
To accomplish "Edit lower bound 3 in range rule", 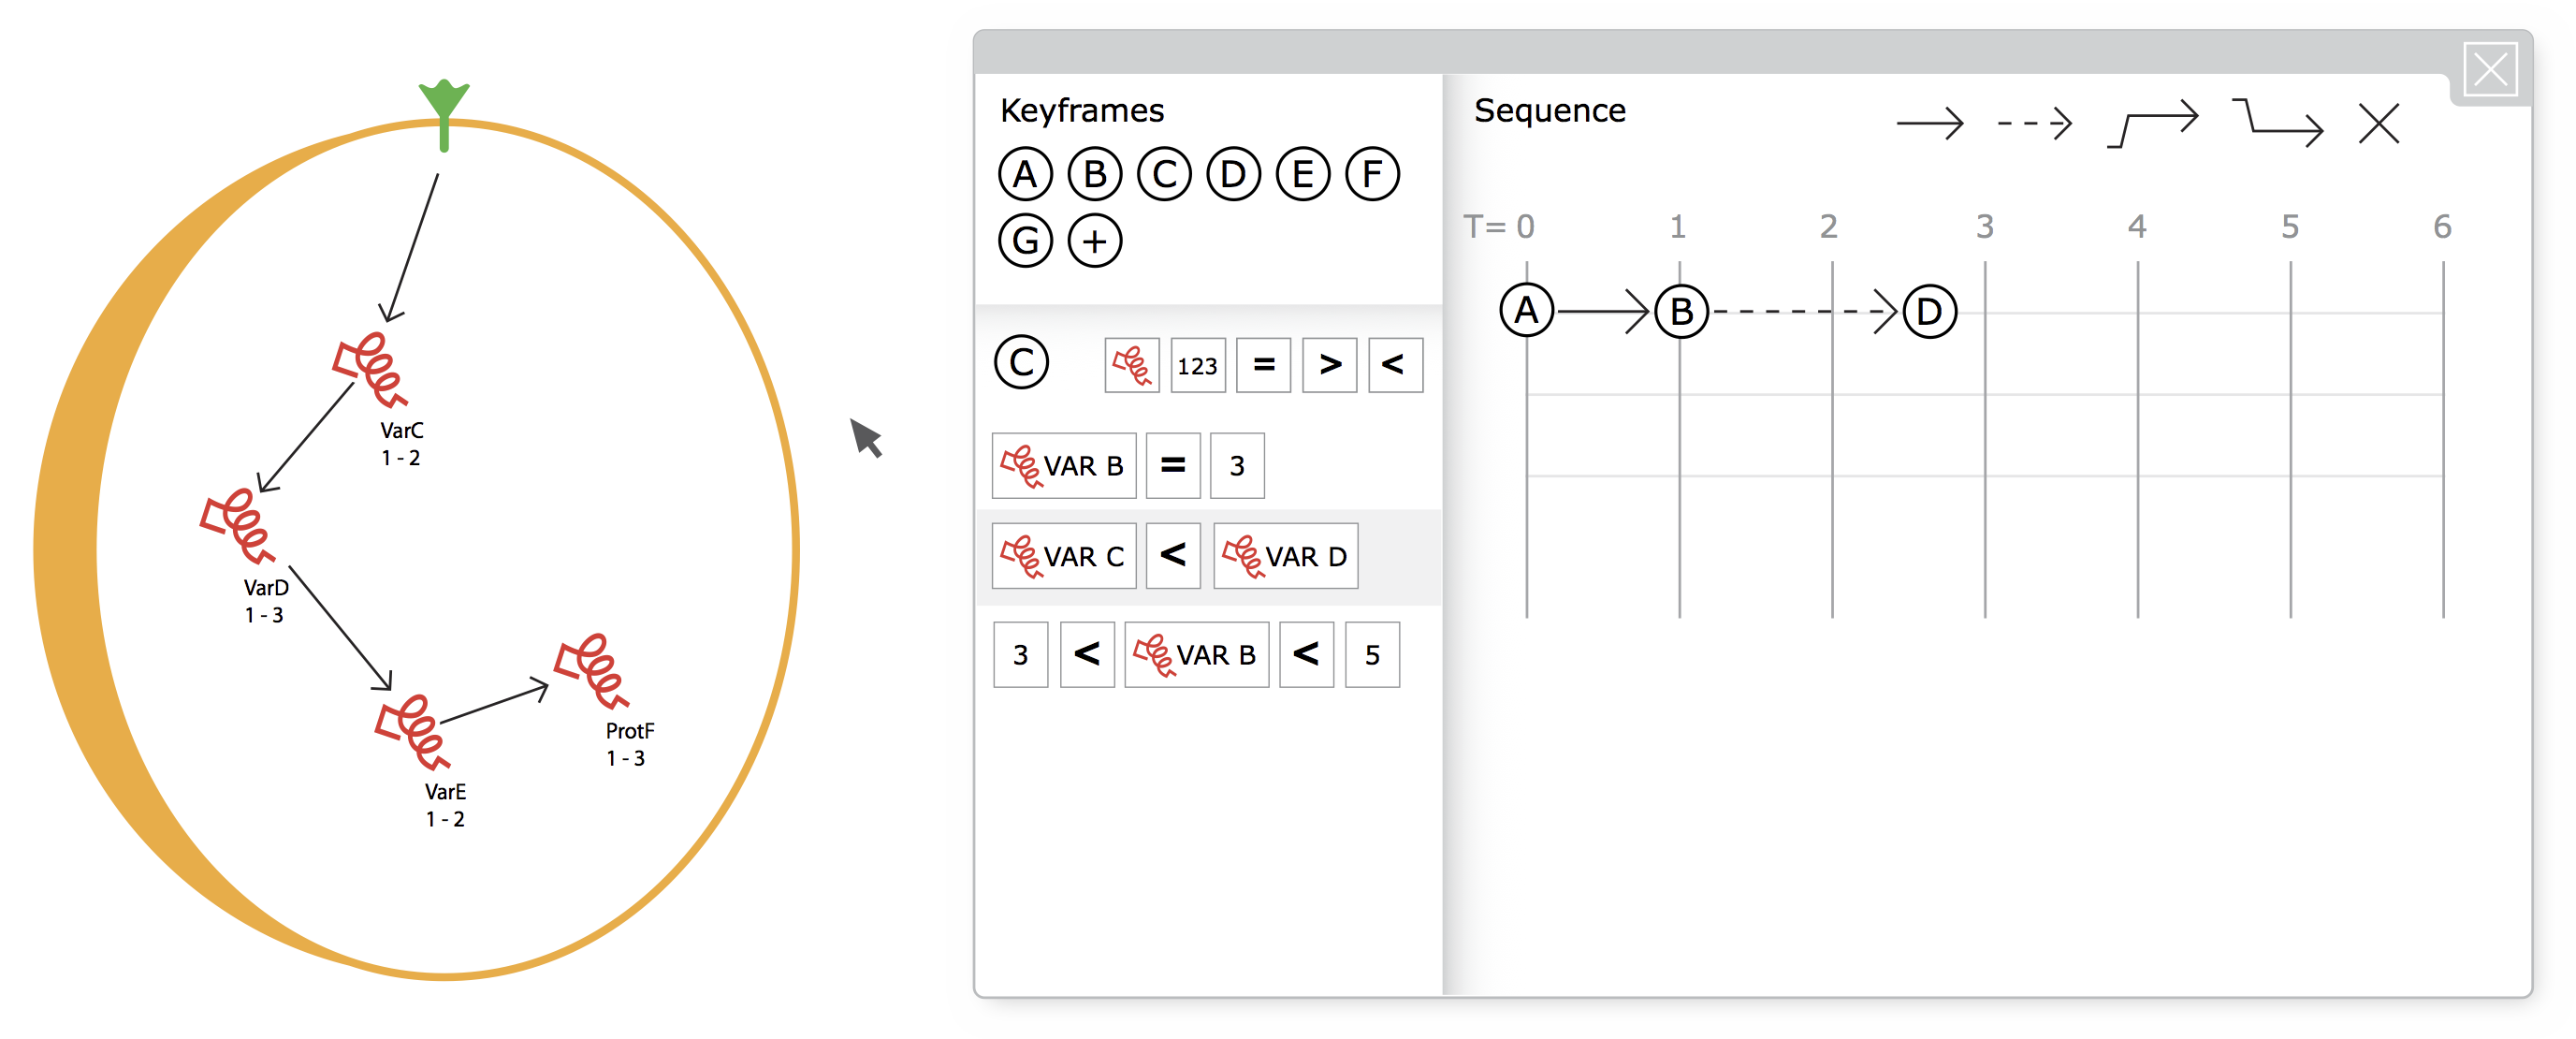I will (x=1021, y=655).
